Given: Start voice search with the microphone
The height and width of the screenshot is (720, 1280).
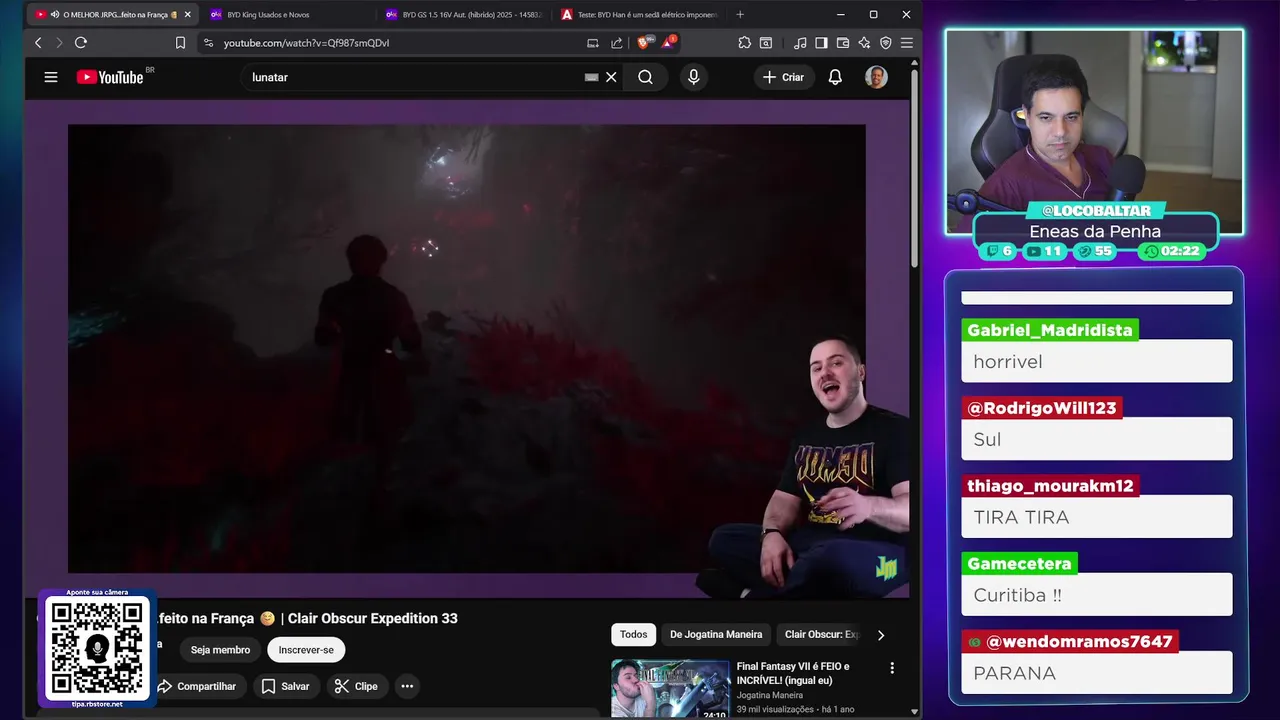Looking at the screenshot, I should tap(693, 77).
